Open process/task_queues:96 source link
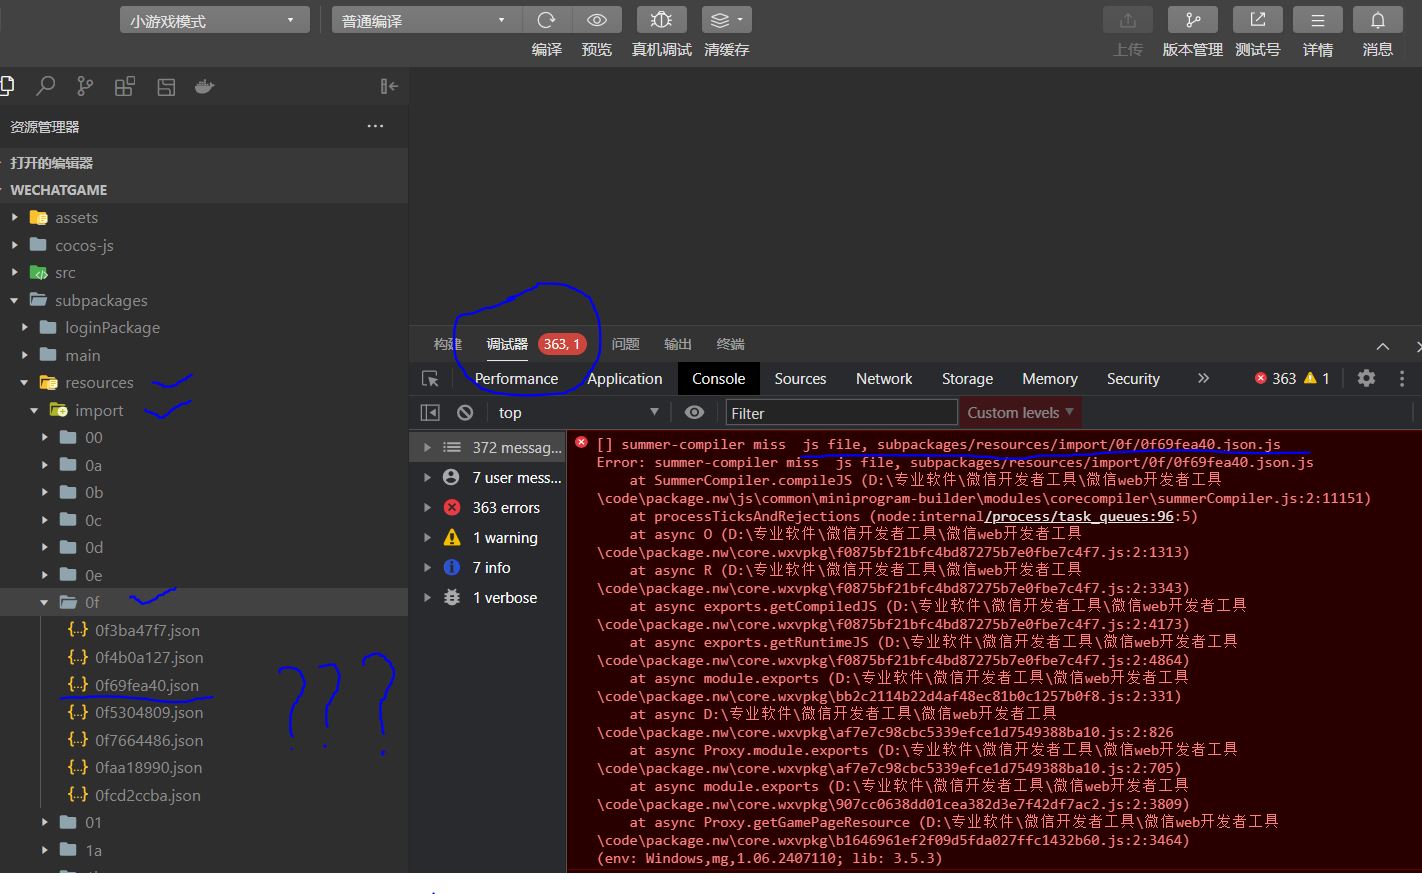This screenshot has width=1422, height=894. tap(1079, 517)
